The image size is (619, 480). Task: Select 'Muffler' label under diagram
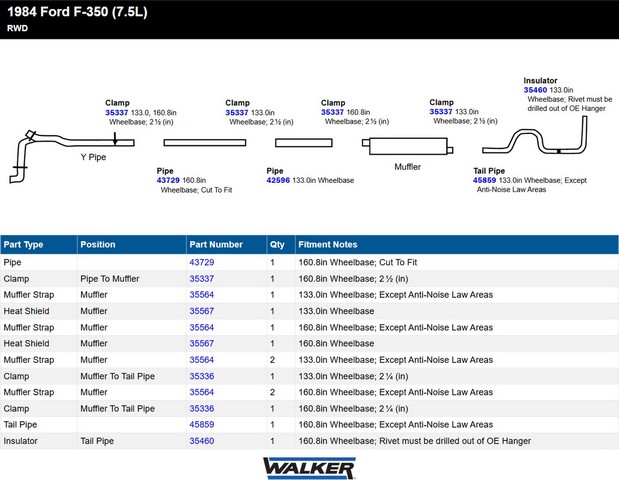pyautogui.click(x=407, y=167)
